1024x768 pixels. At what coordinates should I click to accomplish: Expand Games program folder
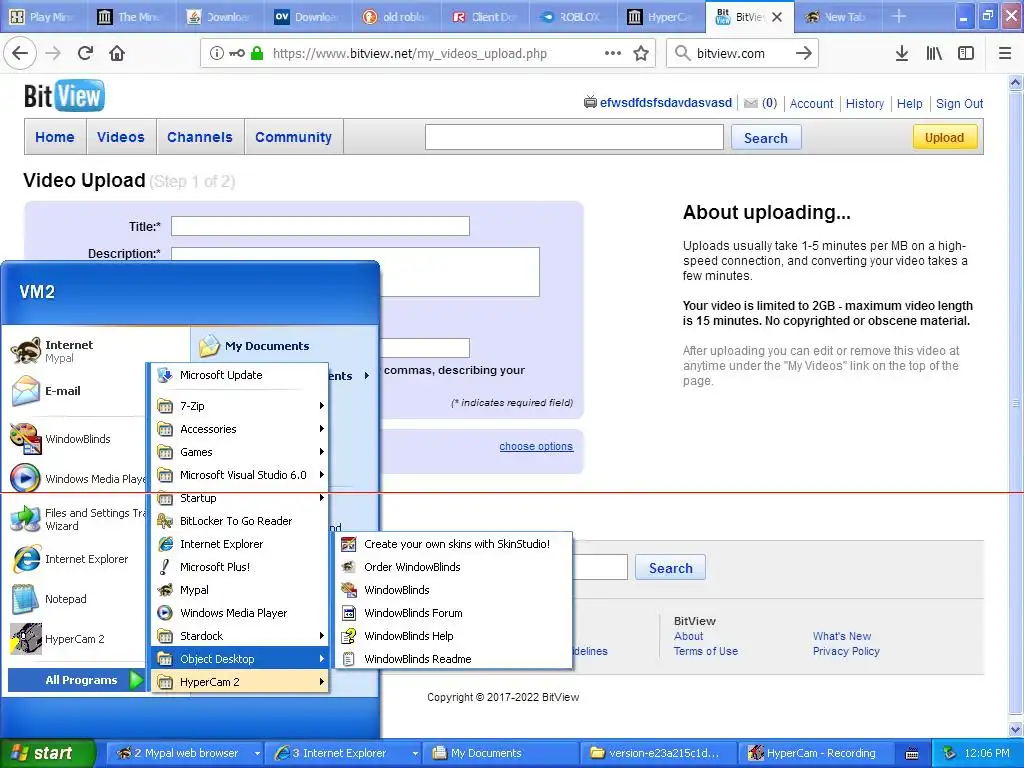pyautogui.click(x=240, y=452)
